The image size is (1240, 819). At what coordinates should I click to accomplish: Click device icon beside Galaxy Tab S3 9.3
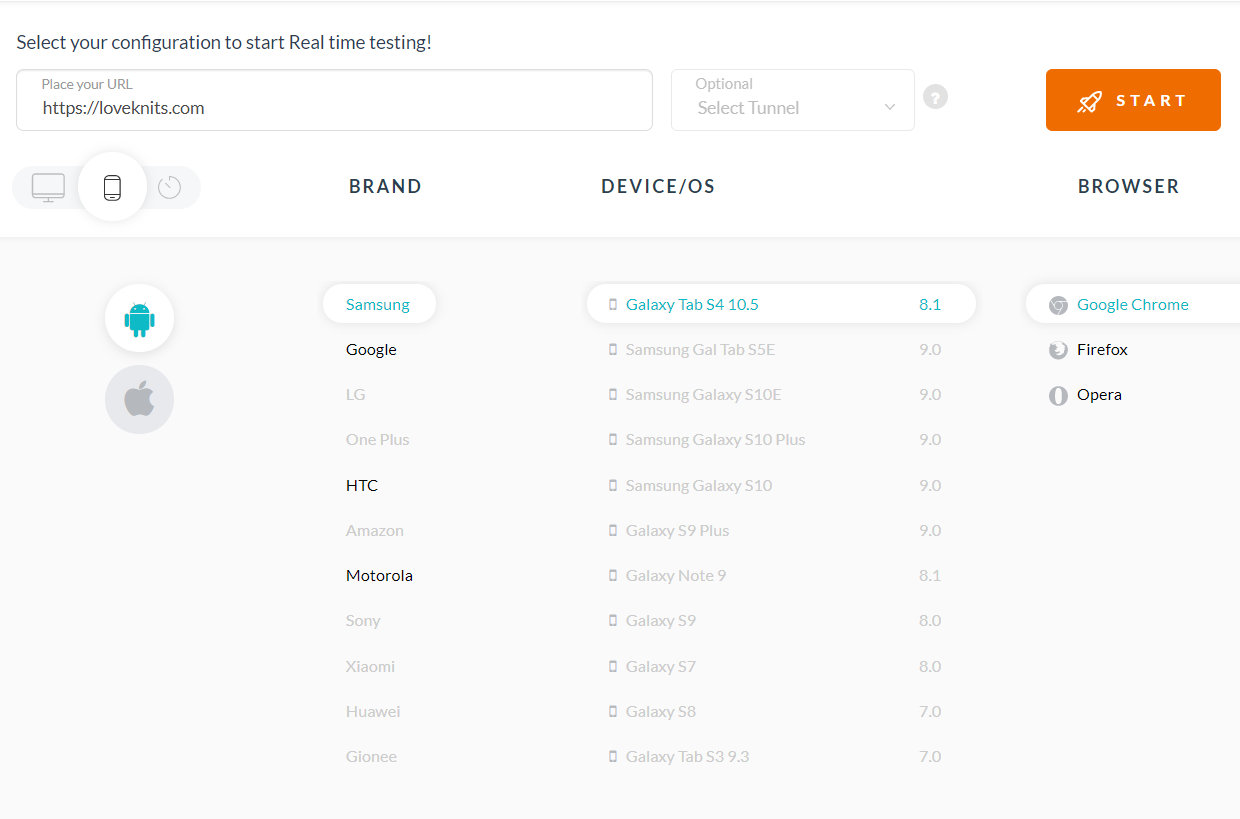point(613,757)
